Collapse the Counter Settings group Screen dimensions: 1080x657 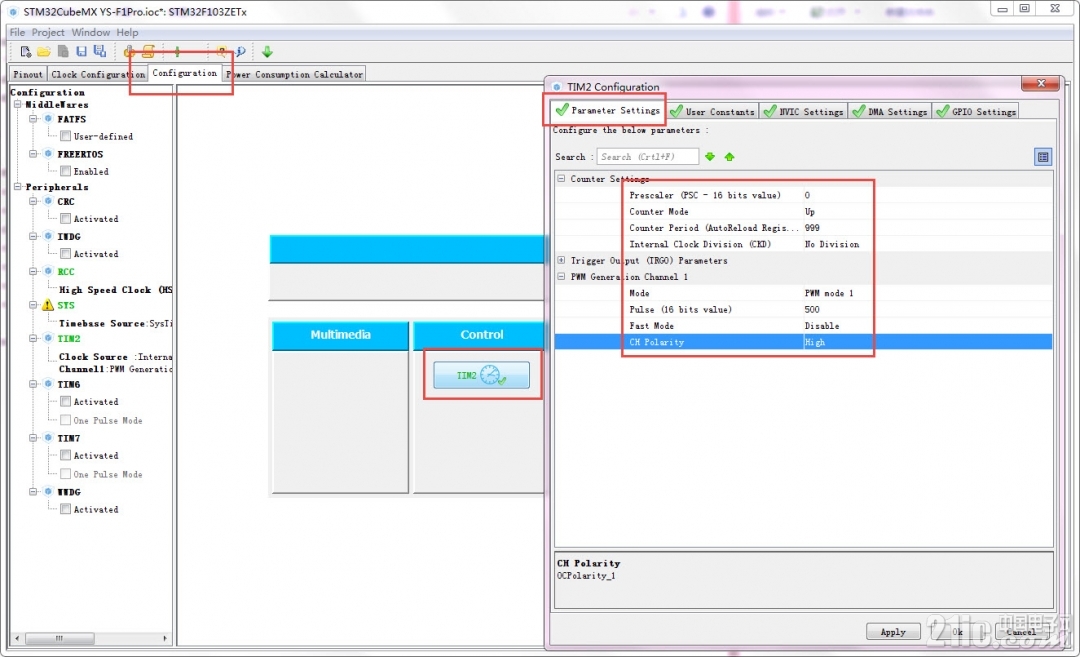coord(561,178)
